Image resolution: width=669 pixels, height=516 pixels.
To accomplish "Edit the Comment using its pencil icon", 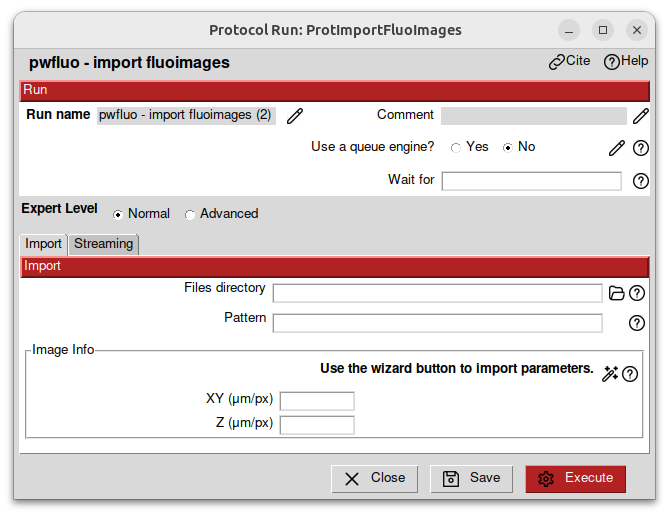I will tap(640, 116).
